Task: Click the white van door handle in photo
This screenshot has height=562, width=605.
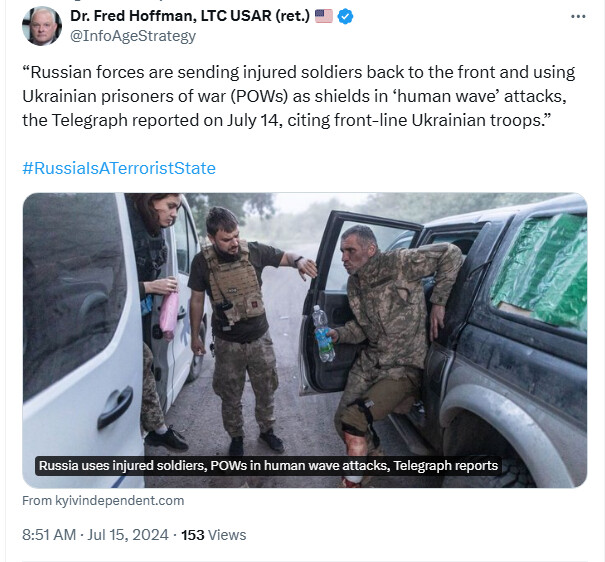Action: pyautogui.click(x=115, y=407)
